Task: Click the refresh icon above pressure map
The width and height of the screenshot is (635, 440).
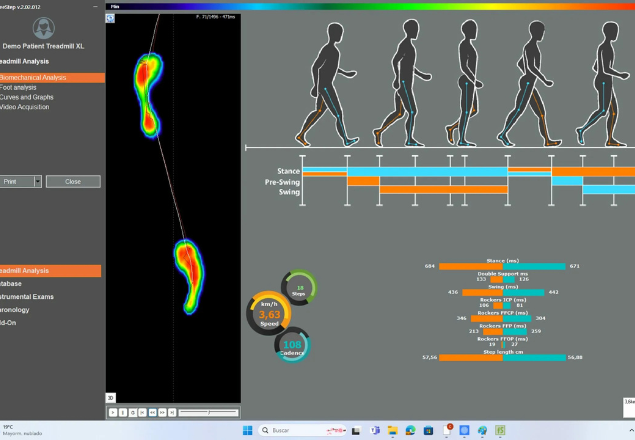Action: click(111, 17)
